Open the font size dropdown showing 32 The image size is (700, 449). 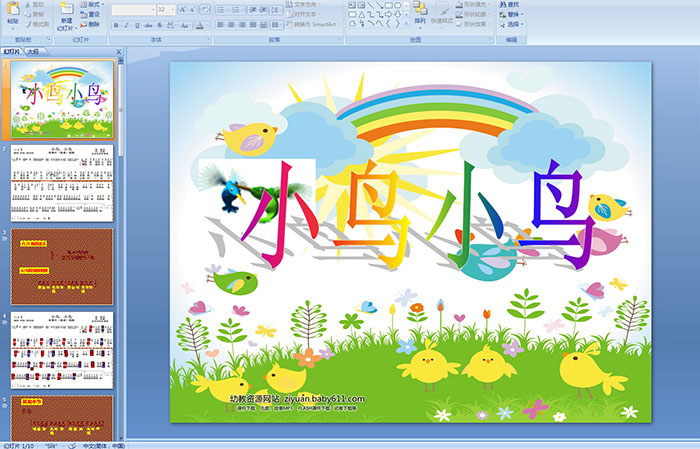point(166,10)
